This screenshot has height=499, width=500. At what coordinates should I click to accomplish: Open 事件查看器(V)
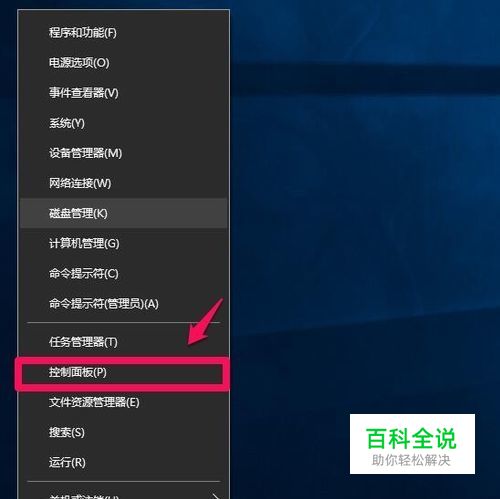pyautogui.click(x=123, y=93)
